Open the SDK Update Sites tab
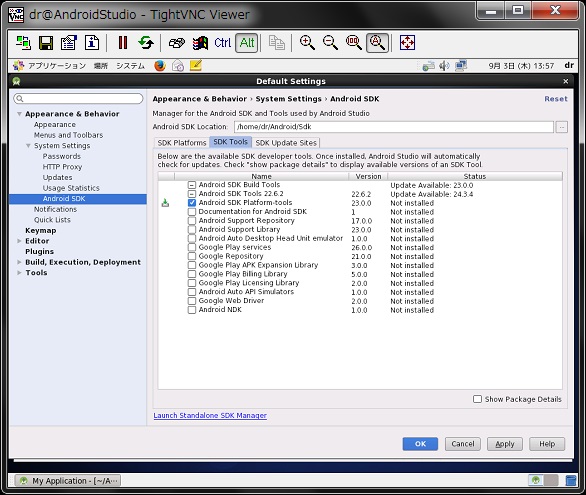The width and height of the screenshot is (586, 495). (x=286, y=143)
